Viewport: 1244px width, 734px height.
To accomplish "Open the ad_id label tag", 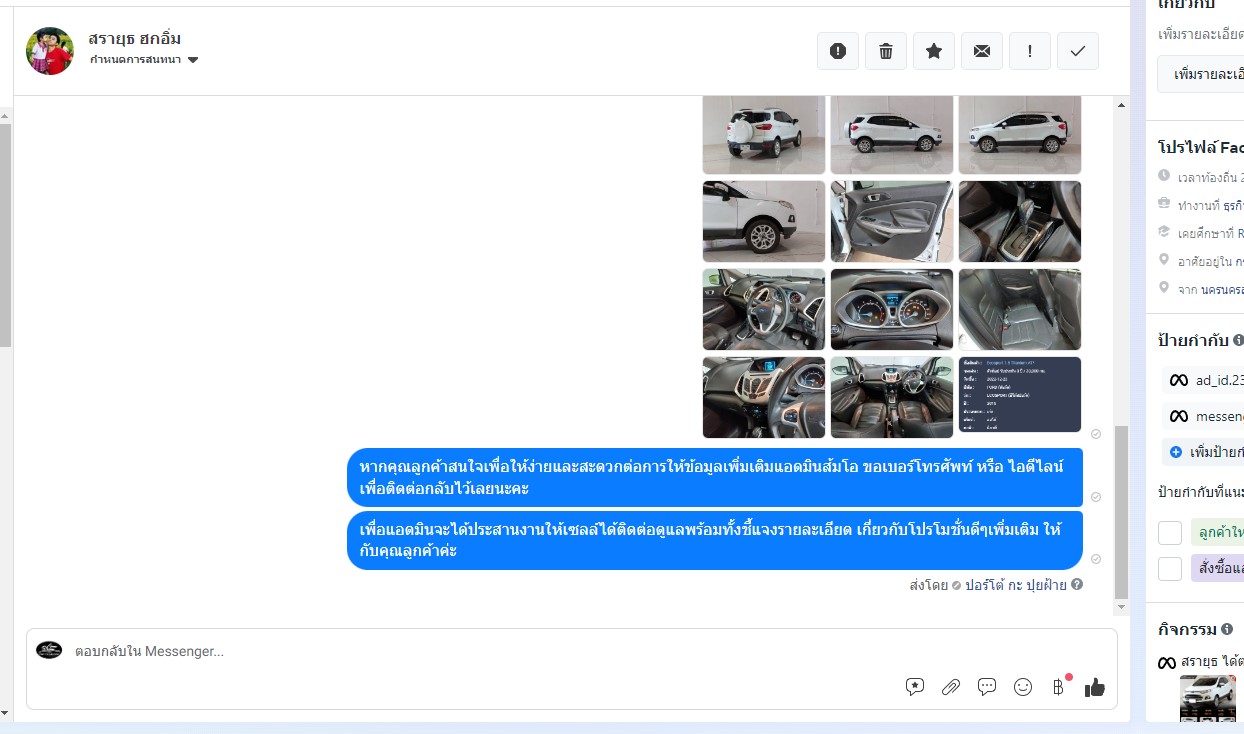I will (x=1203, y=380).
